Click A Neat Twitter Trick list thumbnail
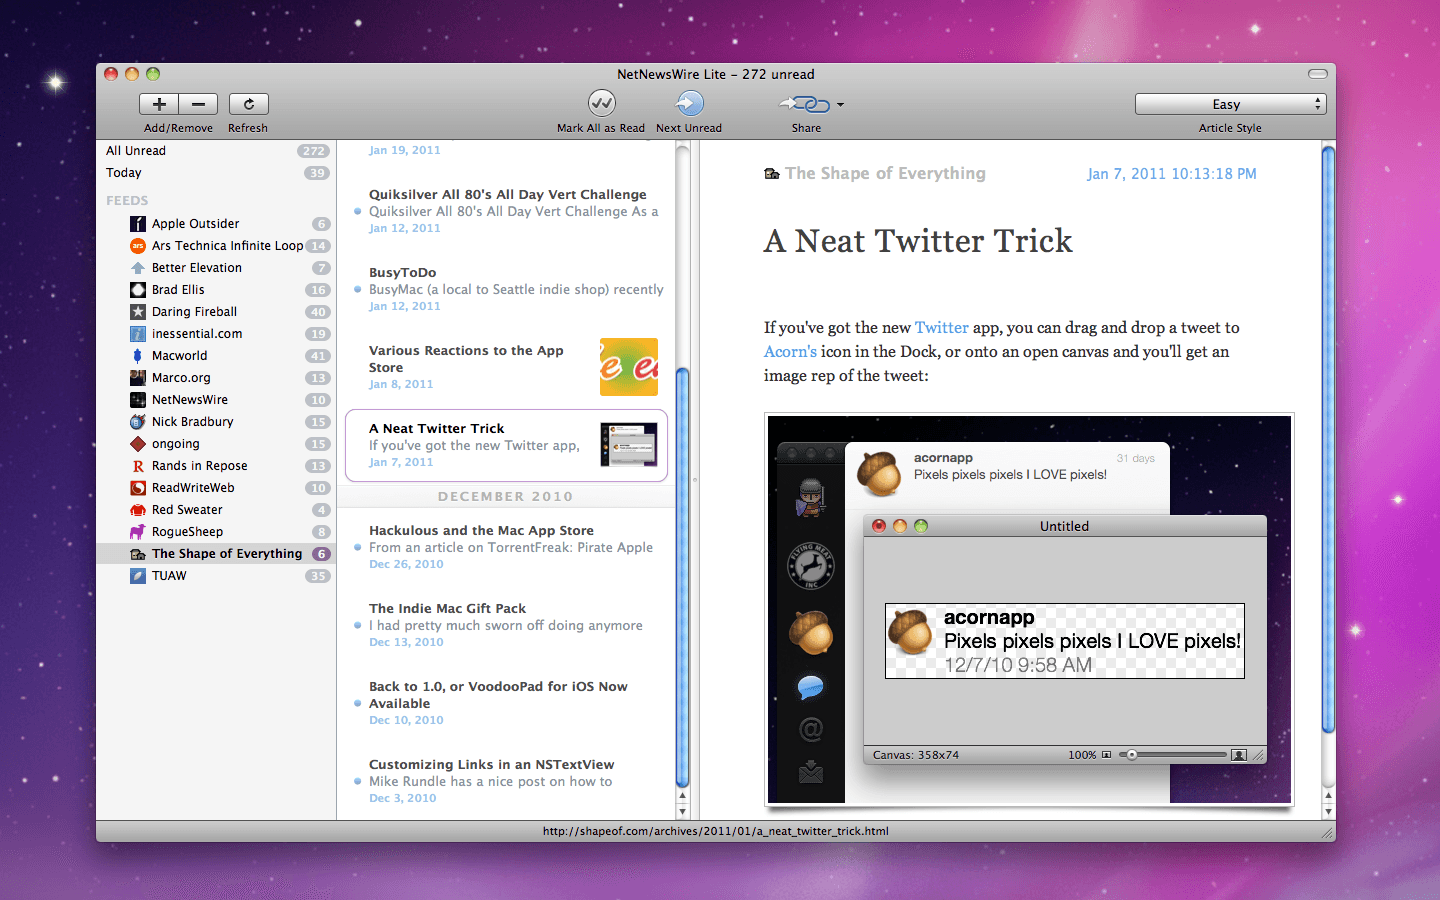This screenshot has height=900, width=1440. 629,444
